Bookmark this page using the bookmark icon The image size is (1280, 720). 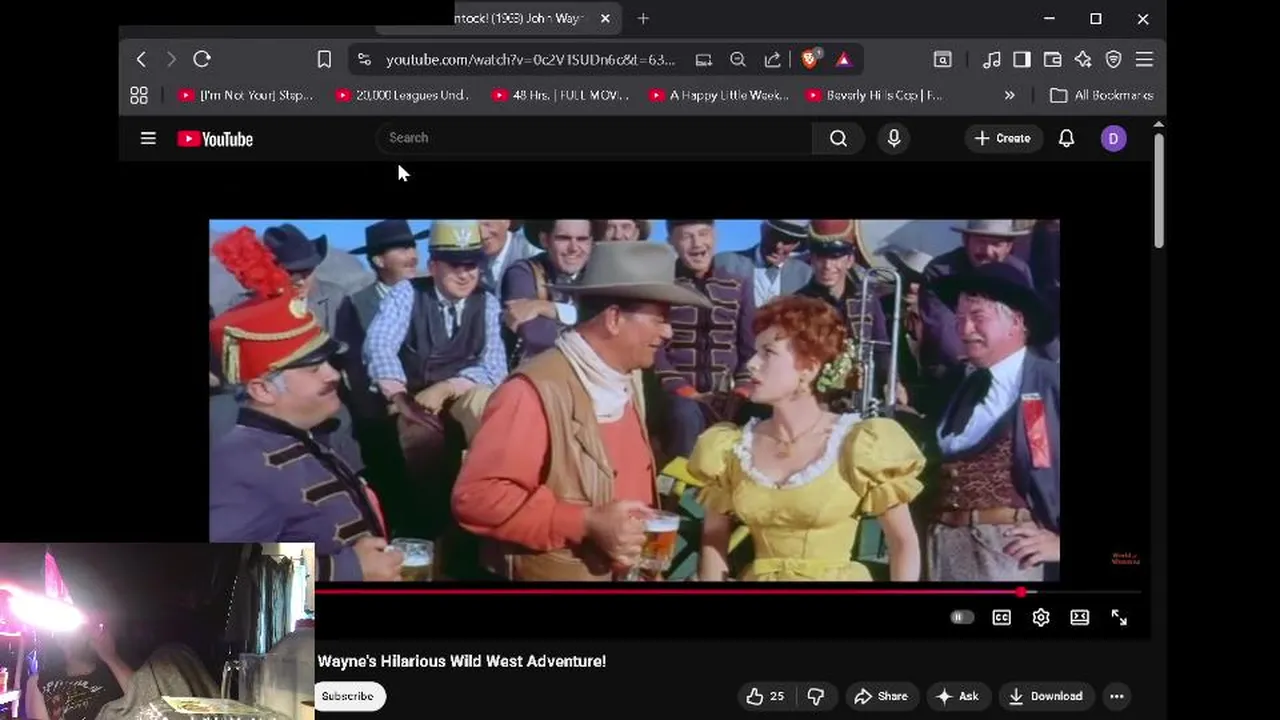click(x=324, y=60)
